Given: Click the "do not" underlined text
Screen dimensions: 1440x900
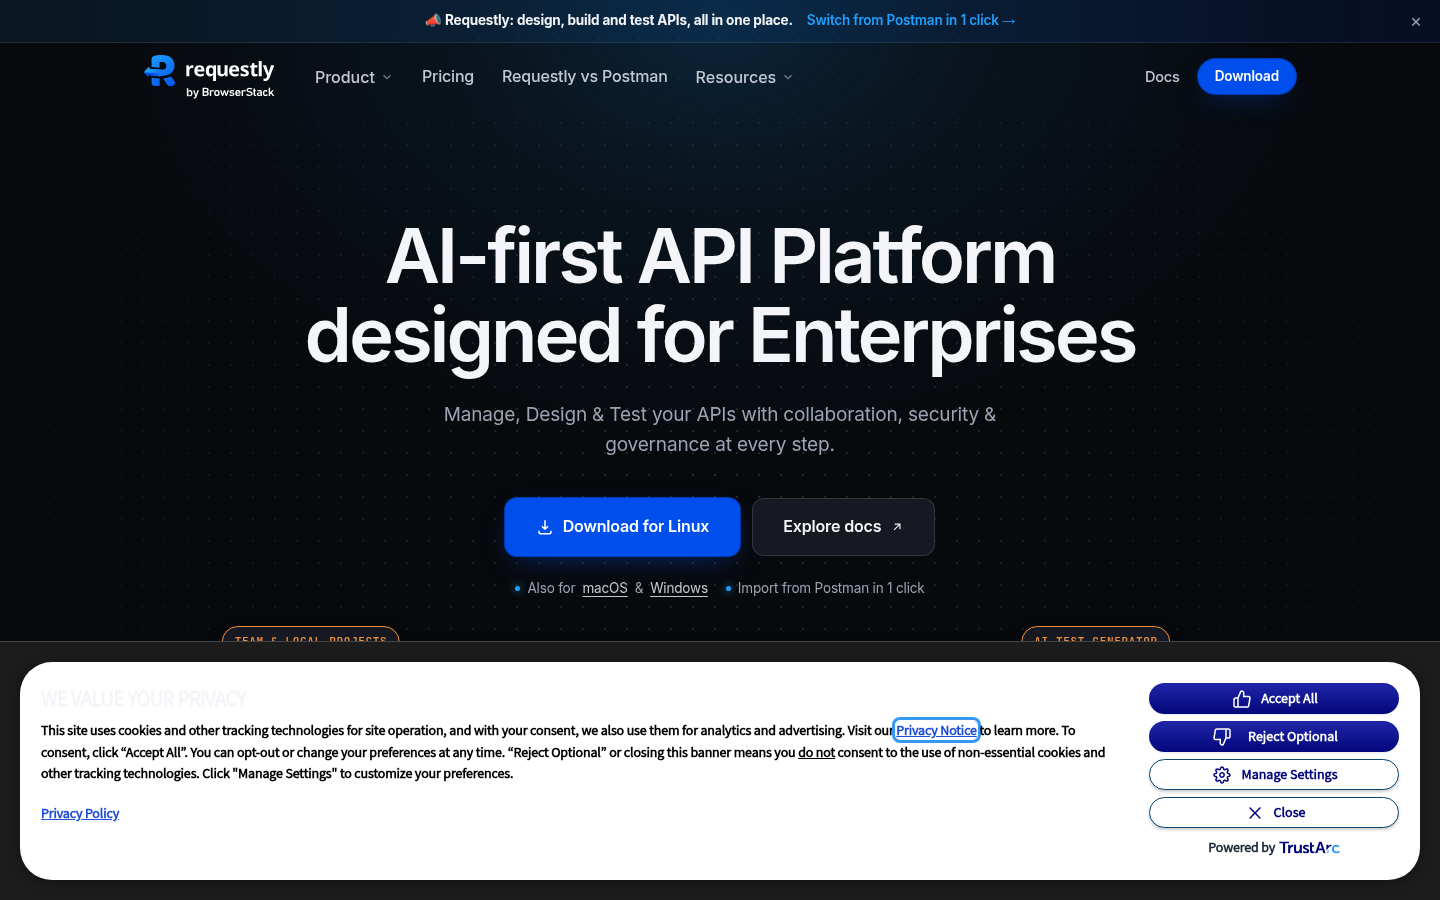Looking at the screenshot, I should (816, 753).
